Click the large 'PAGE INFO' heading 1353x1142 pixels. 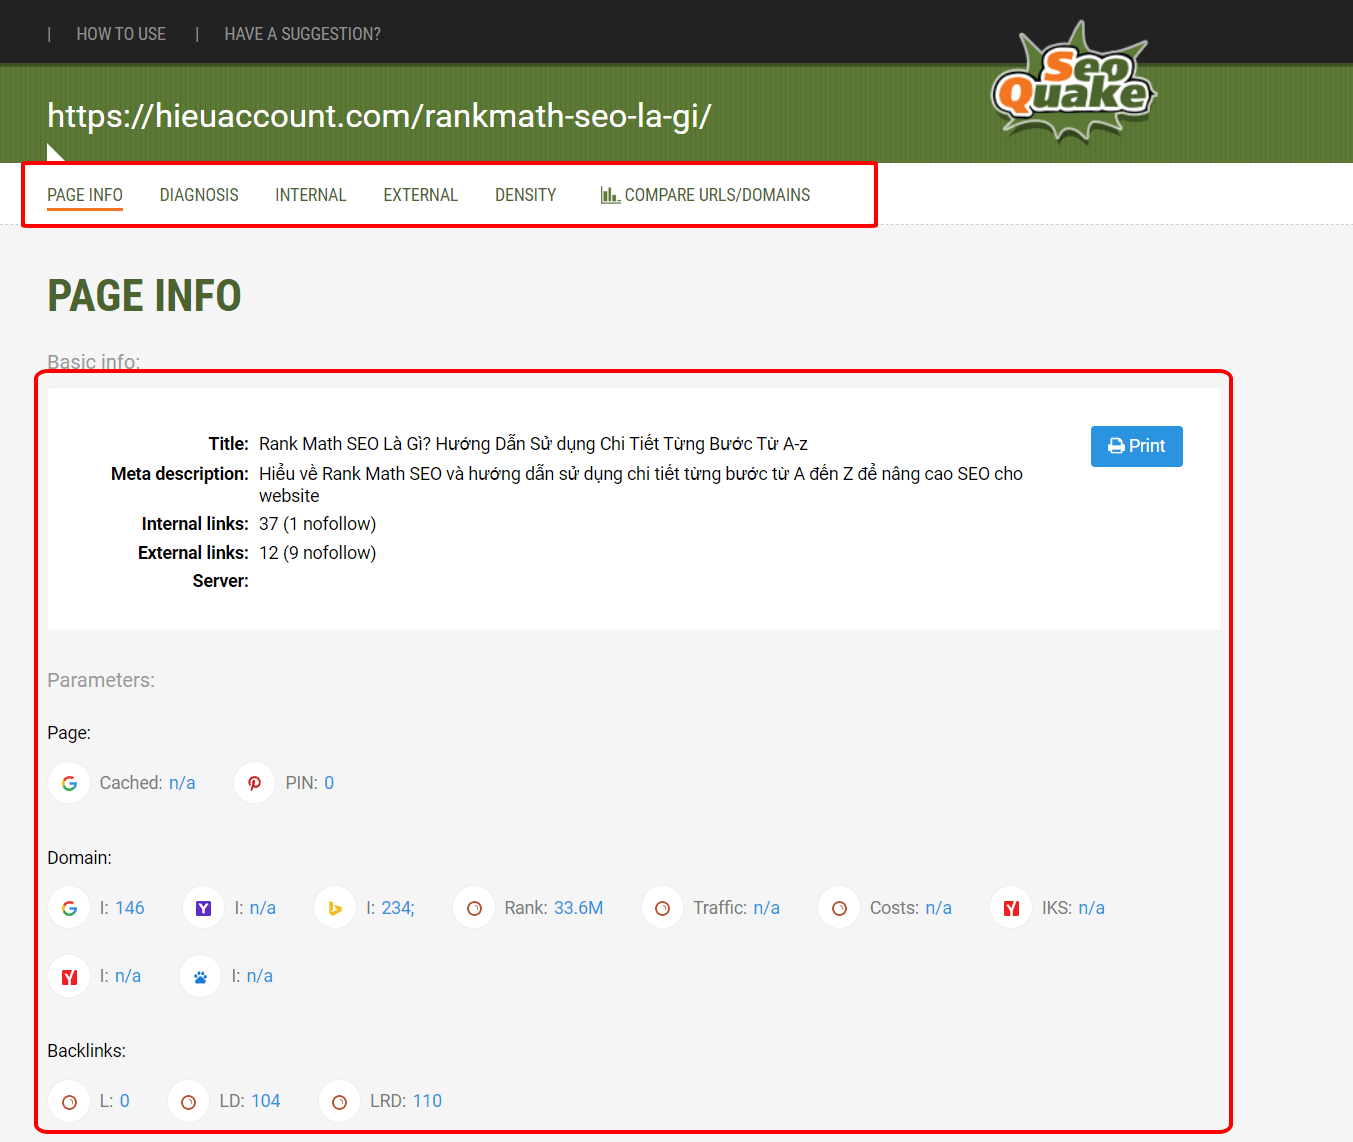point(145,296)
